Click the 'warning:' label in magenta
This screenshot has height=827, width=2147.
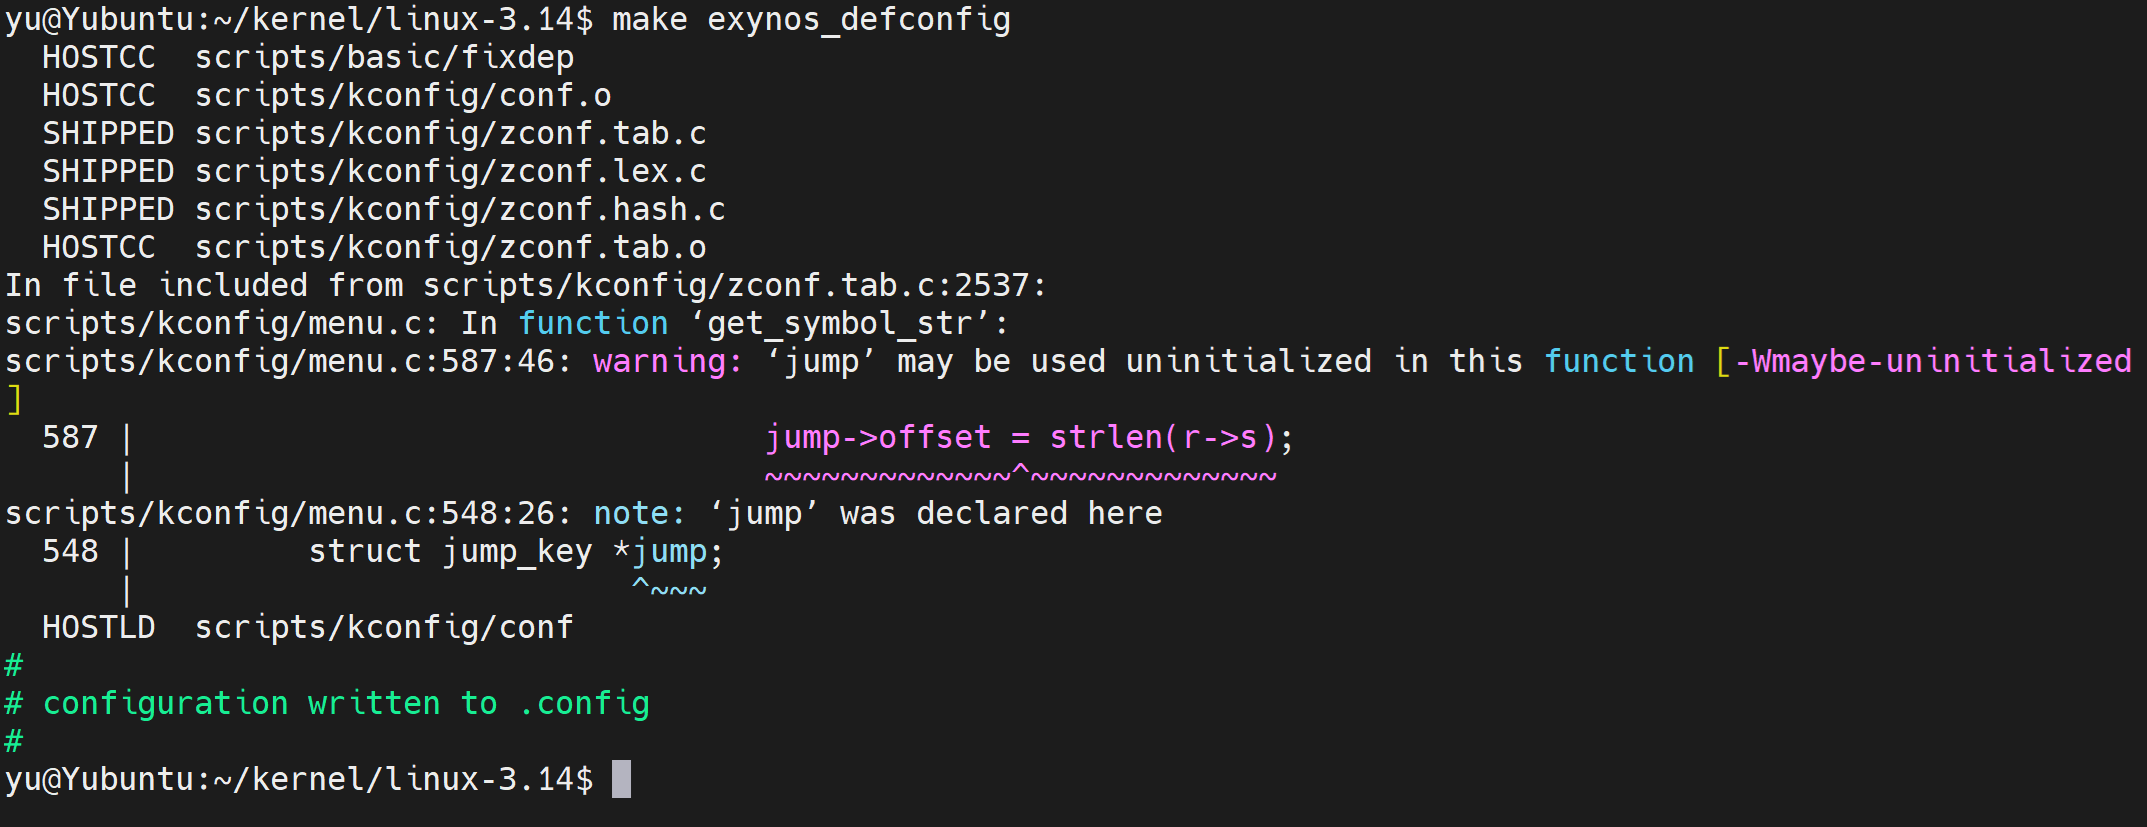(667, 361)
